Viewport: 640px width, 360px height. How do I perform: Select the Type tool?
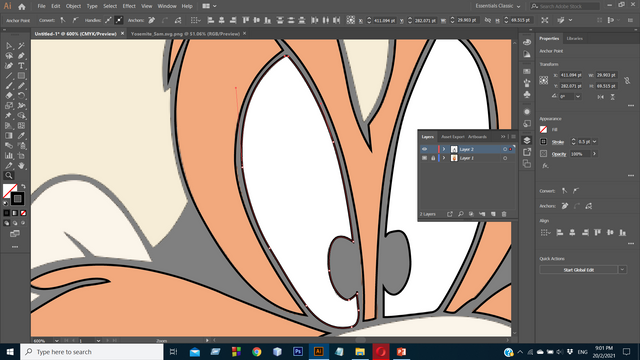click(x=21, y=66)
